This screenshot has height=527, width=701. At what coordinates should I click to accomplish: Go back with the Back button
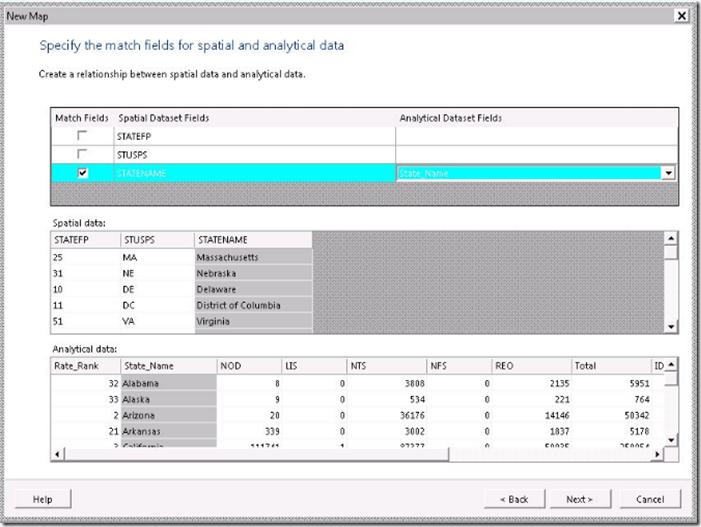pyautogui.click(x=514, y=499)
